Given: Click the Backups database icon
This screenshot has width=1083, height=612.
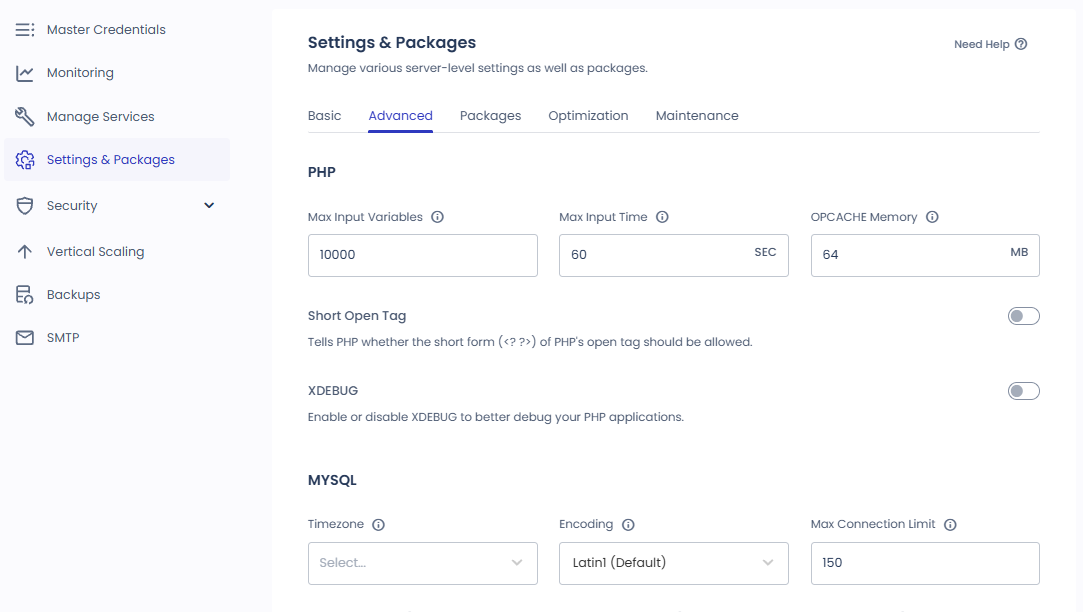Looking at the screenshot, I should tap(25, 295).
